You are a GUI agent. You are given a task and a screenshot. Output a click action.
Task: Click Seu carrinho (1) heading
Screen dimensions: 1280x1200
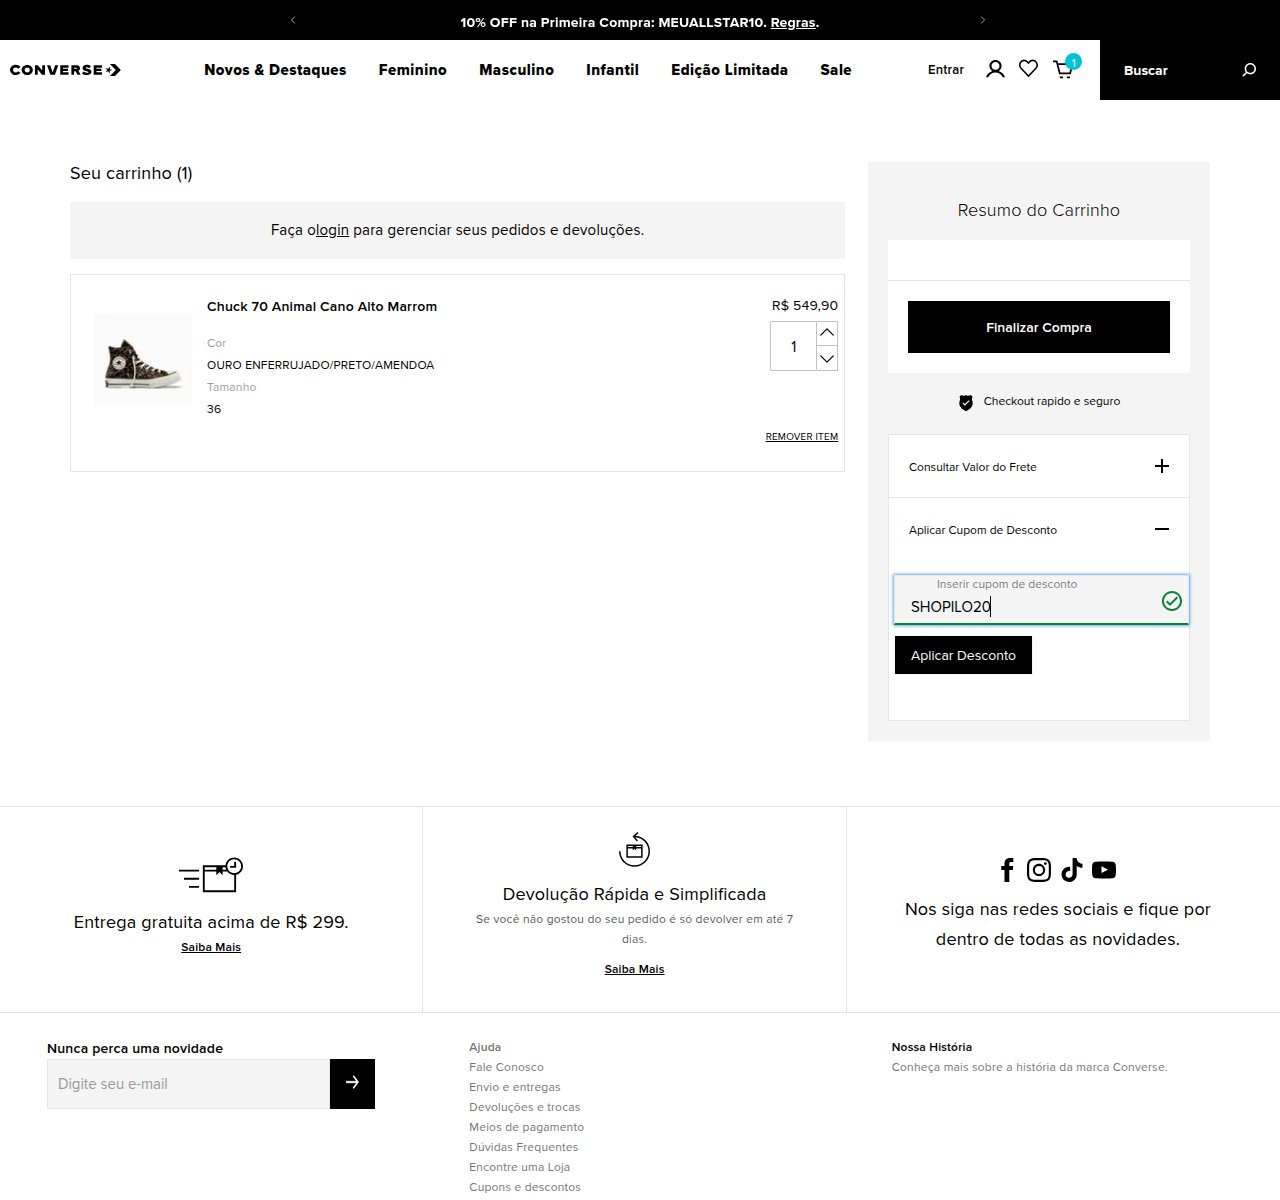(131, 173)
